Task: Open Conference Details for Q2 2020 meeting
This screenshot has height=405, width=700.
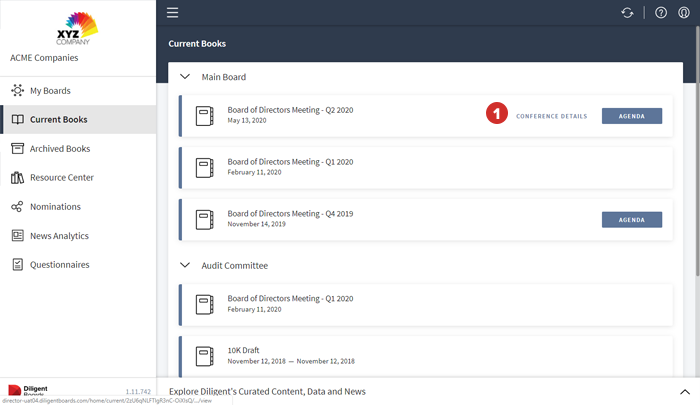Action: tap(552, 116)
